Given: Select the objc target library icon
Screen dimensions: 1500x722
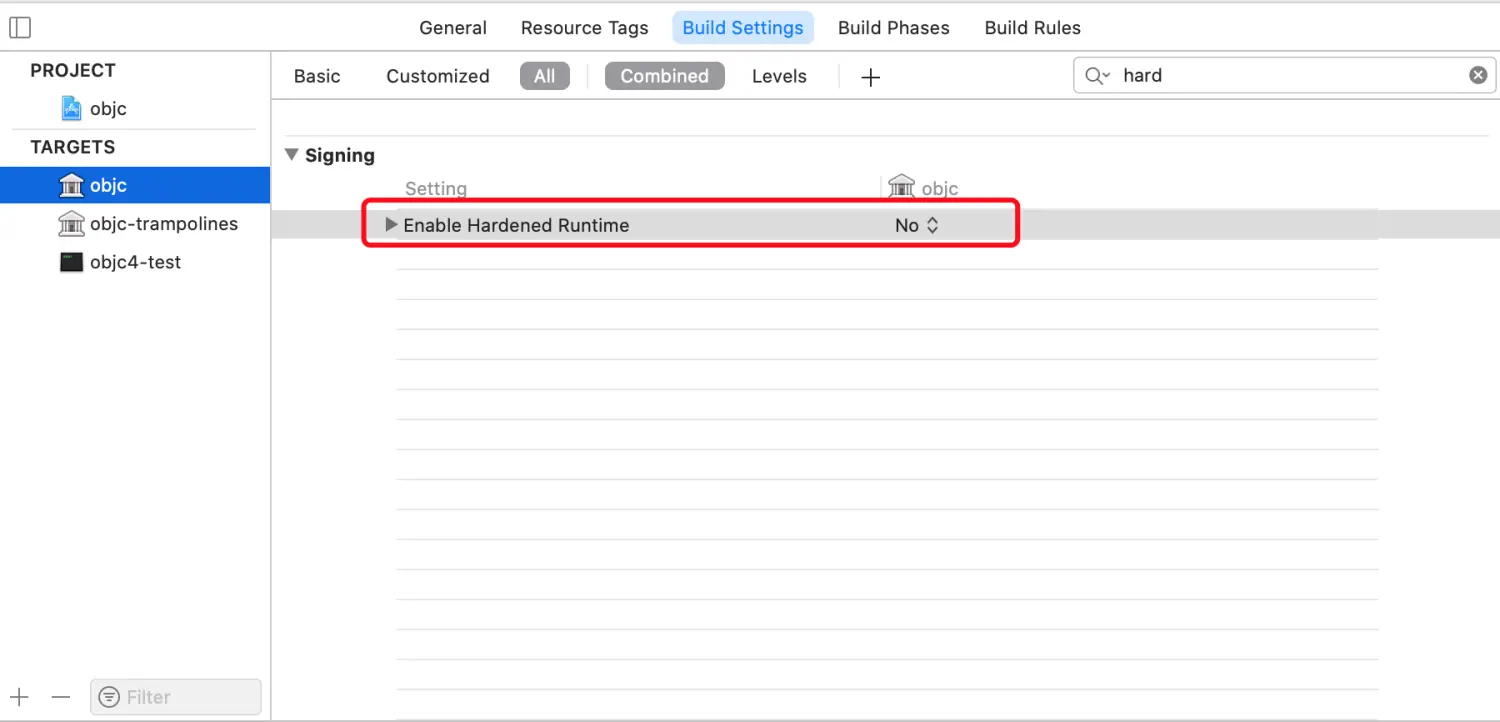Looking at the screenshot, I should click(x=71, y=185).
